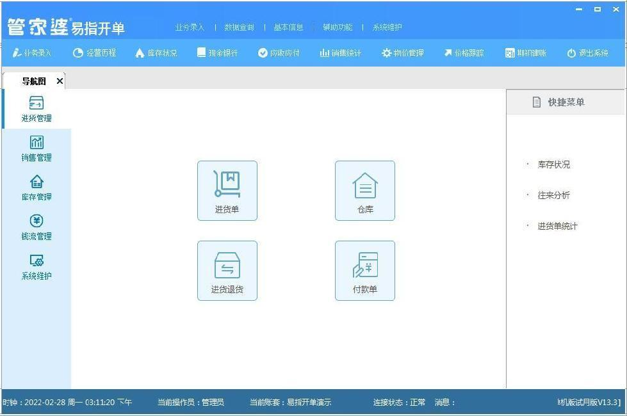This screenshot has width=627, height=417.
Task: Open the 仓库 warehouse icon
Action: pyautogui.click(x=364, y=190)
